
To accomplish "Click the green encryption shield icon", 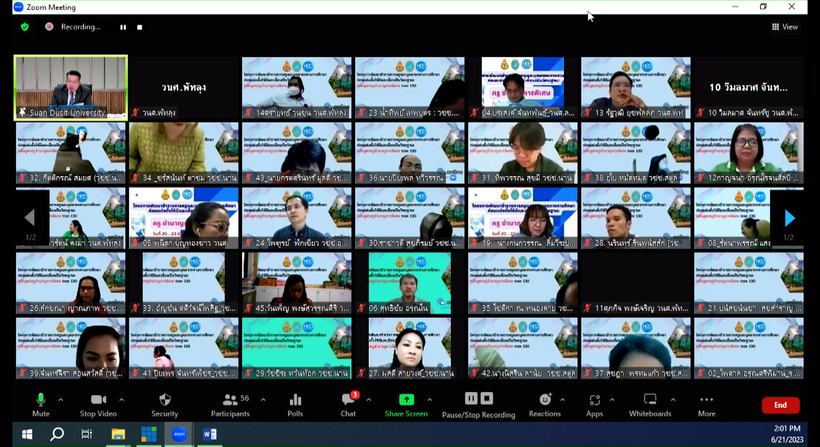I will (x=25, y=27).
